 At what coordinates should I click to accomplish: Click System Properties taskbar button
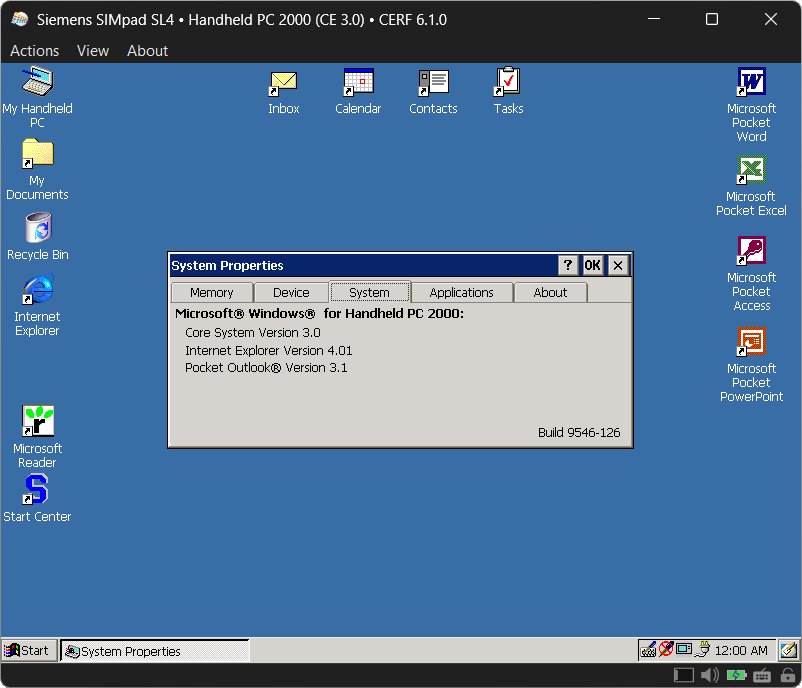pos(154,651)
